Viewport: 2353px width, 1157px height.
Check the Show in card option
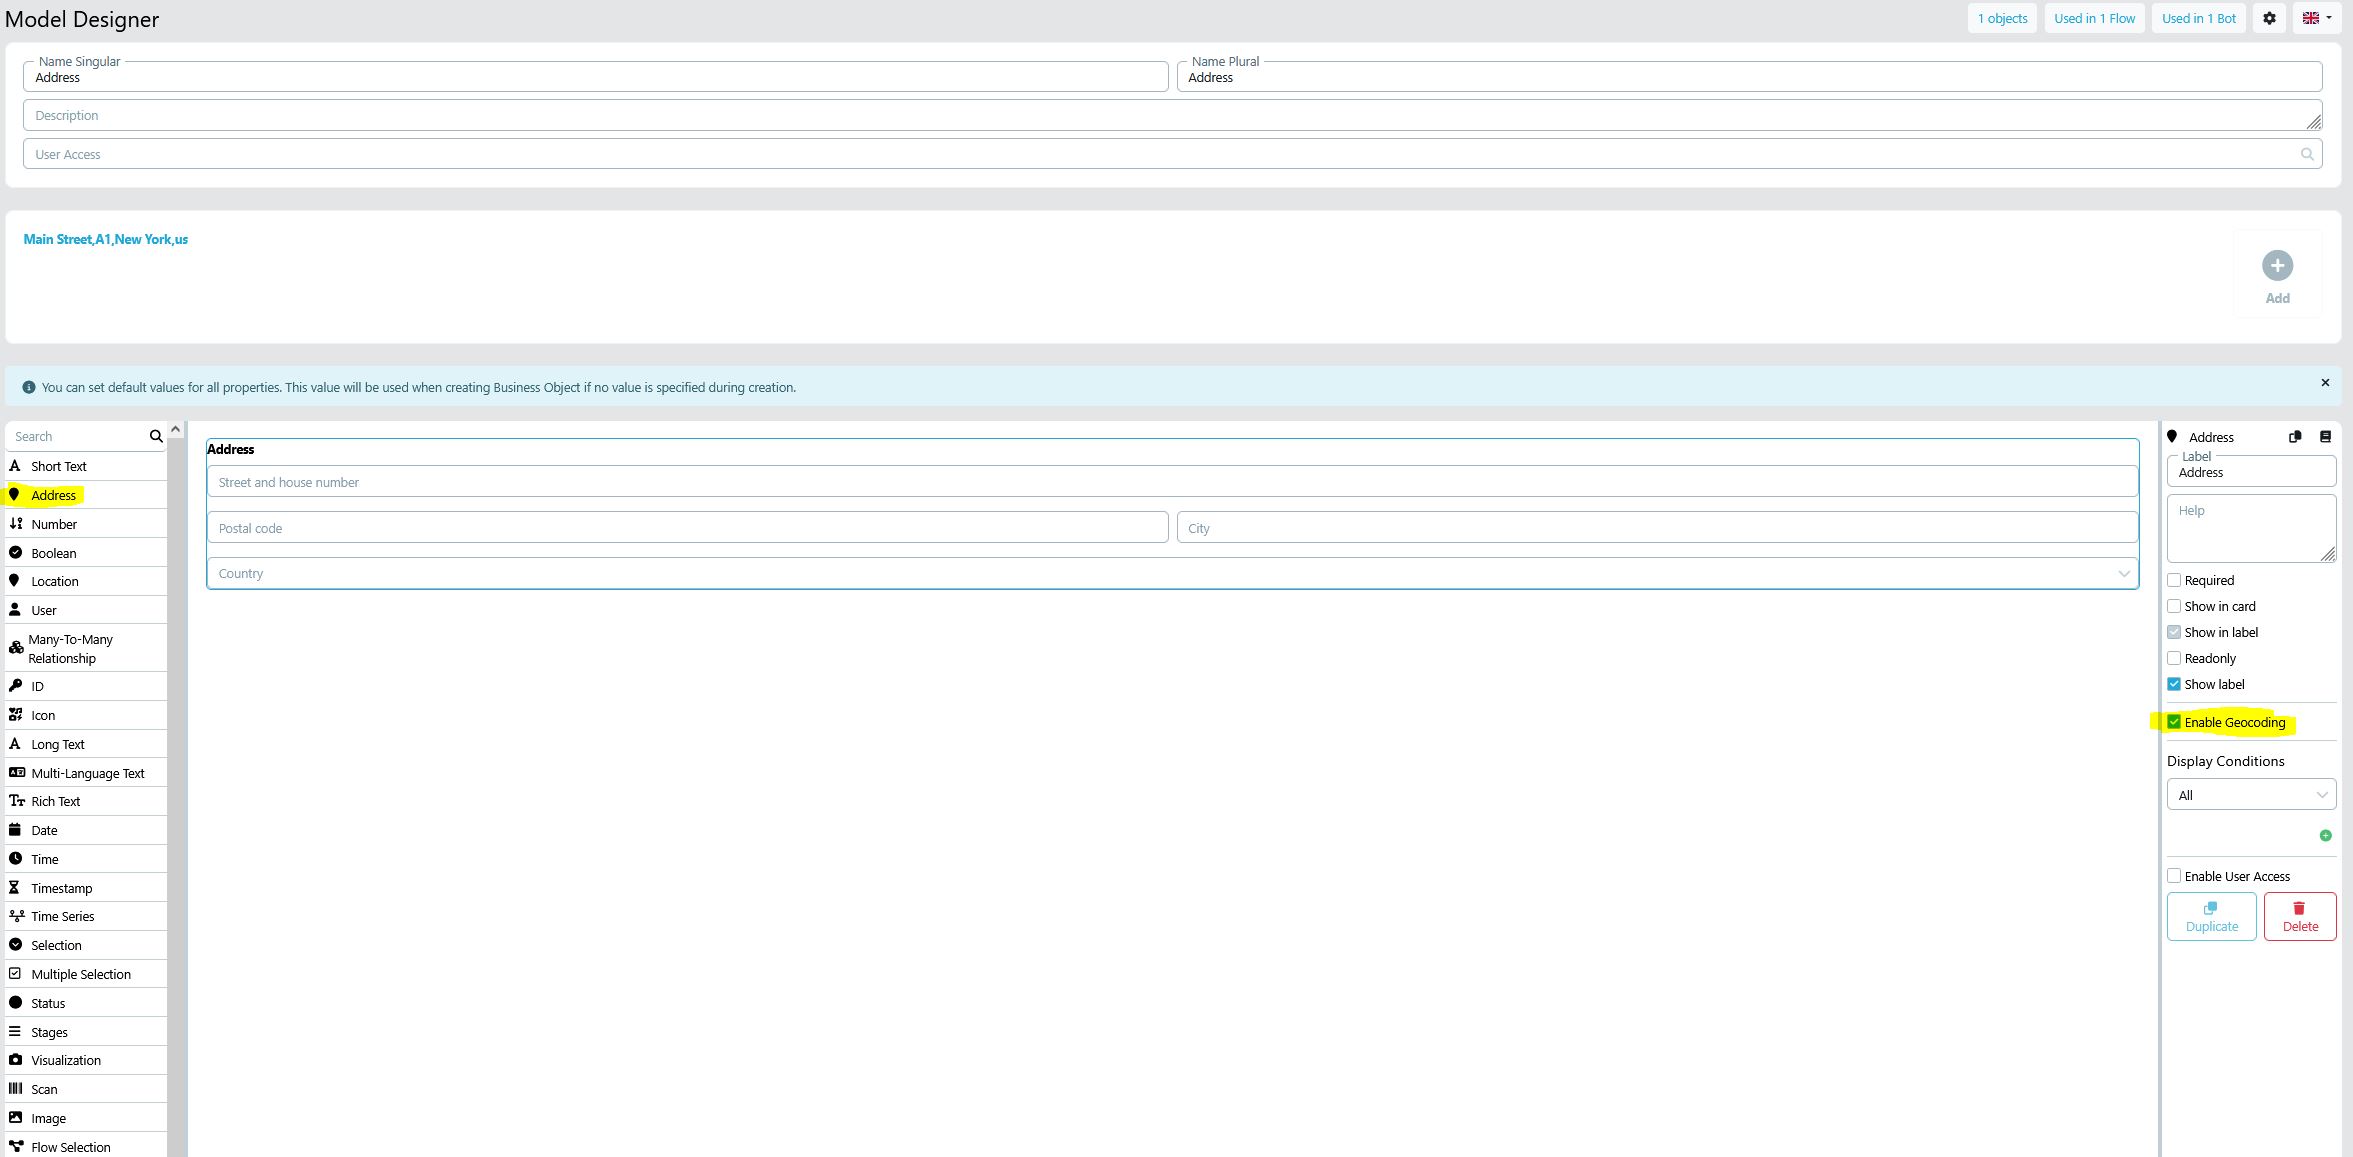2174,606
